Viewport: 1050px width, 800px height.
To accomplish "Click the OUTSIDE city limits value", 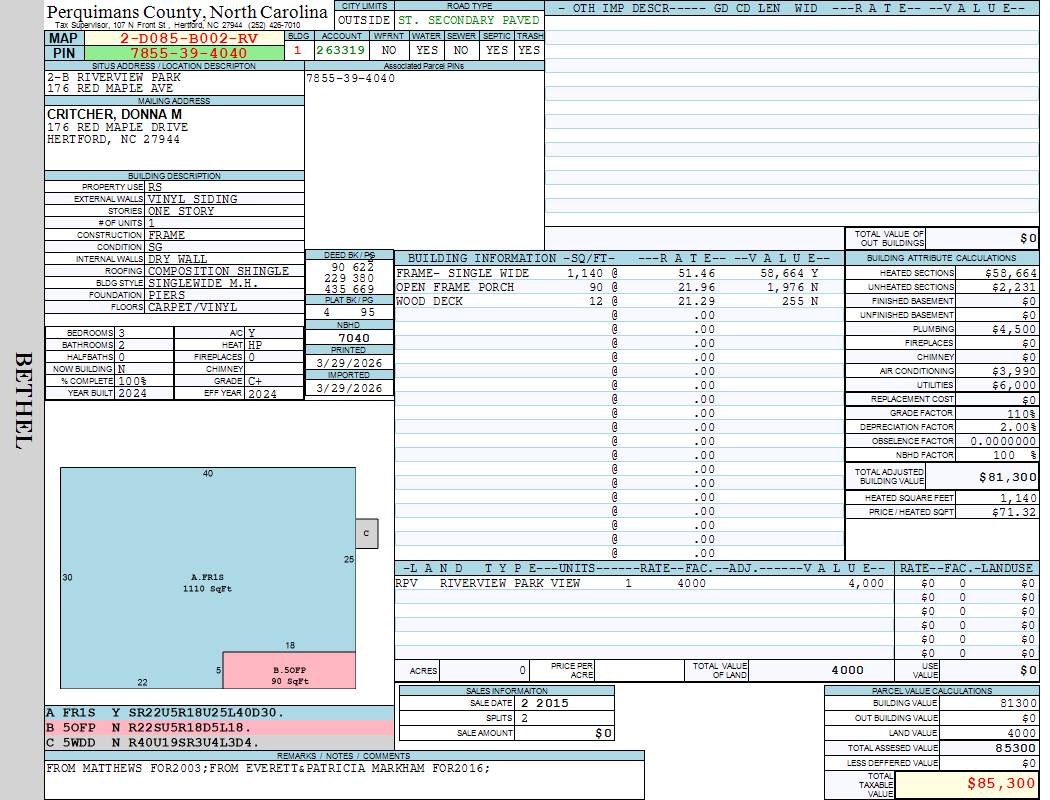I will coord(364,20).
